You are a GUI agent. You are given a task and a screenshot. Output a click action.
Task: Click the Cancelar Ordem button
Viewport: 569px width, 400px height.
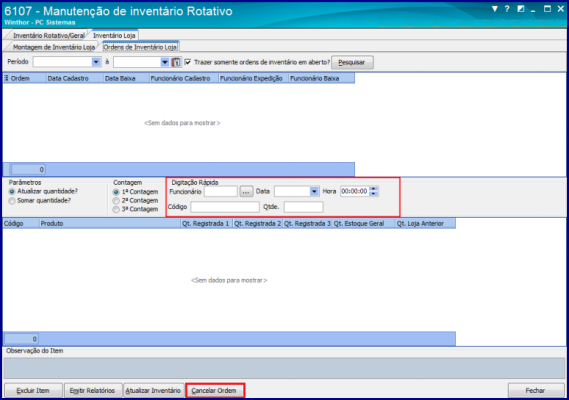(214, 391)
